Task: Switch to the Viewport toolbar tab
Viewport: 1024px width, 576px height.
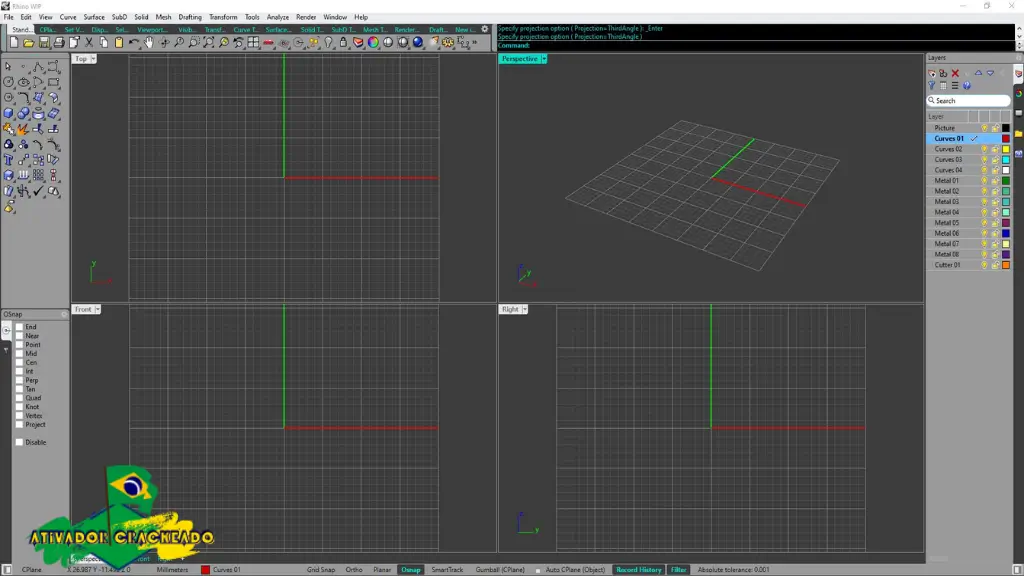Action: (152, 29)
